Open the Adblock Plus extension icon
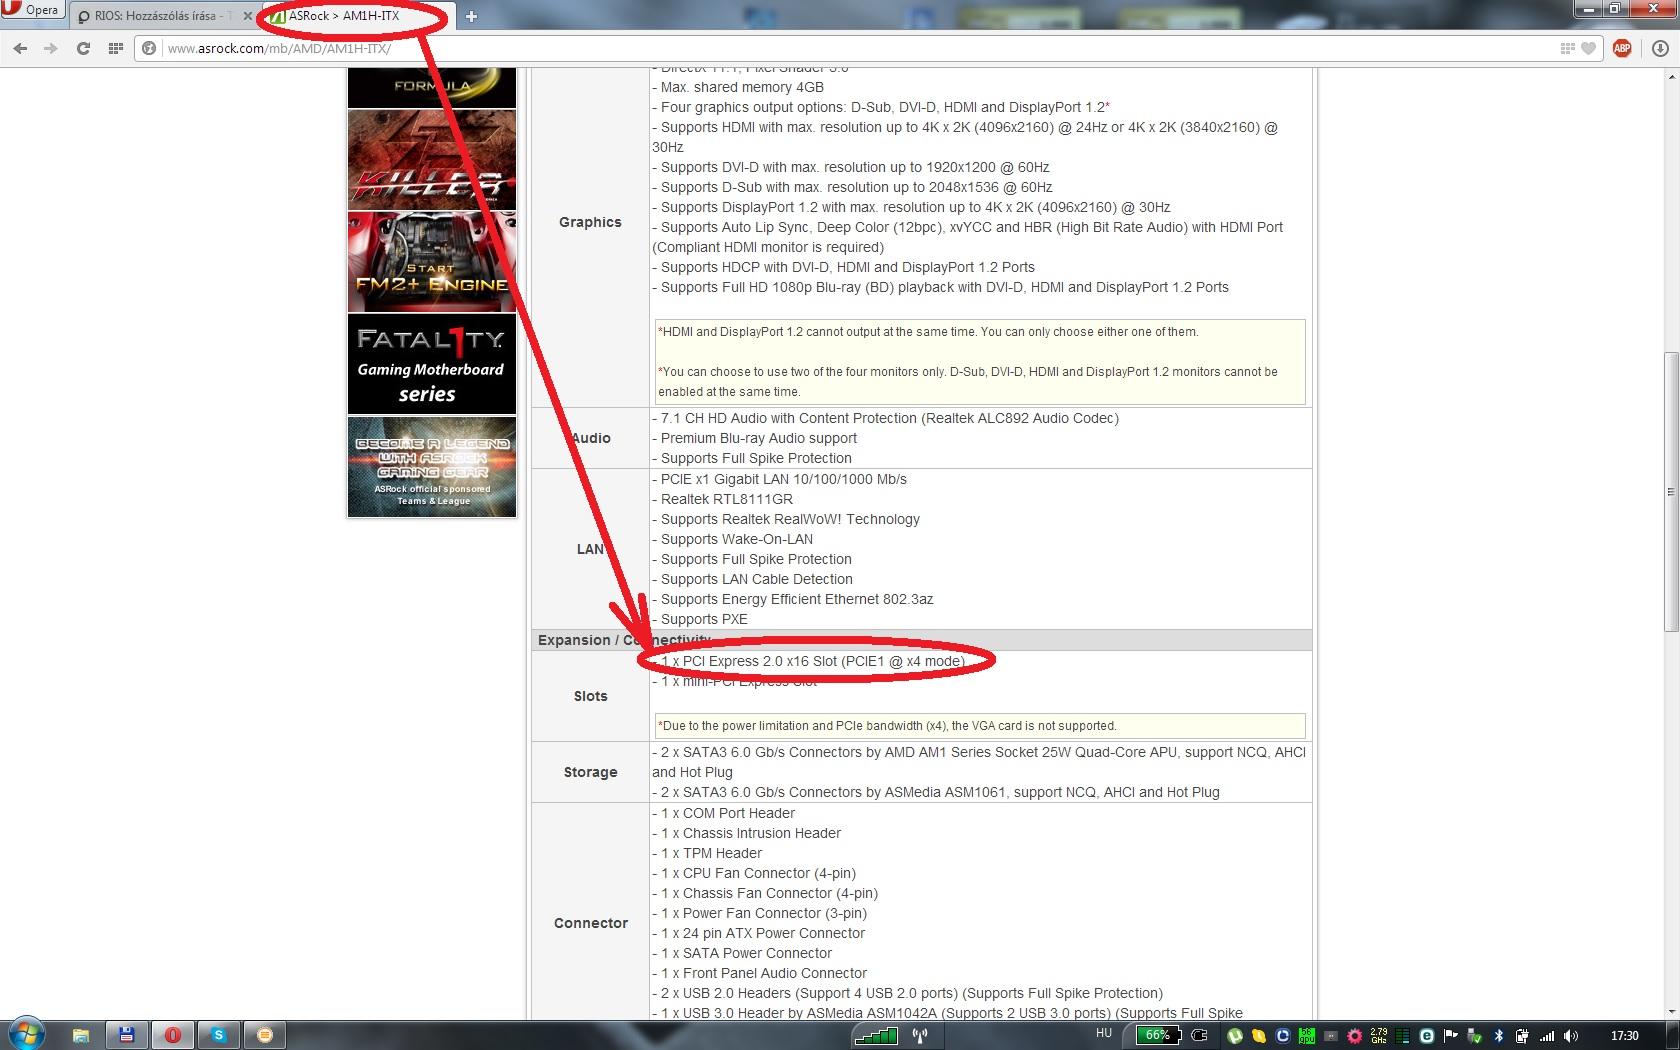The height and width of the screenshot is (1050, 1680). (x=1622, y=48)
